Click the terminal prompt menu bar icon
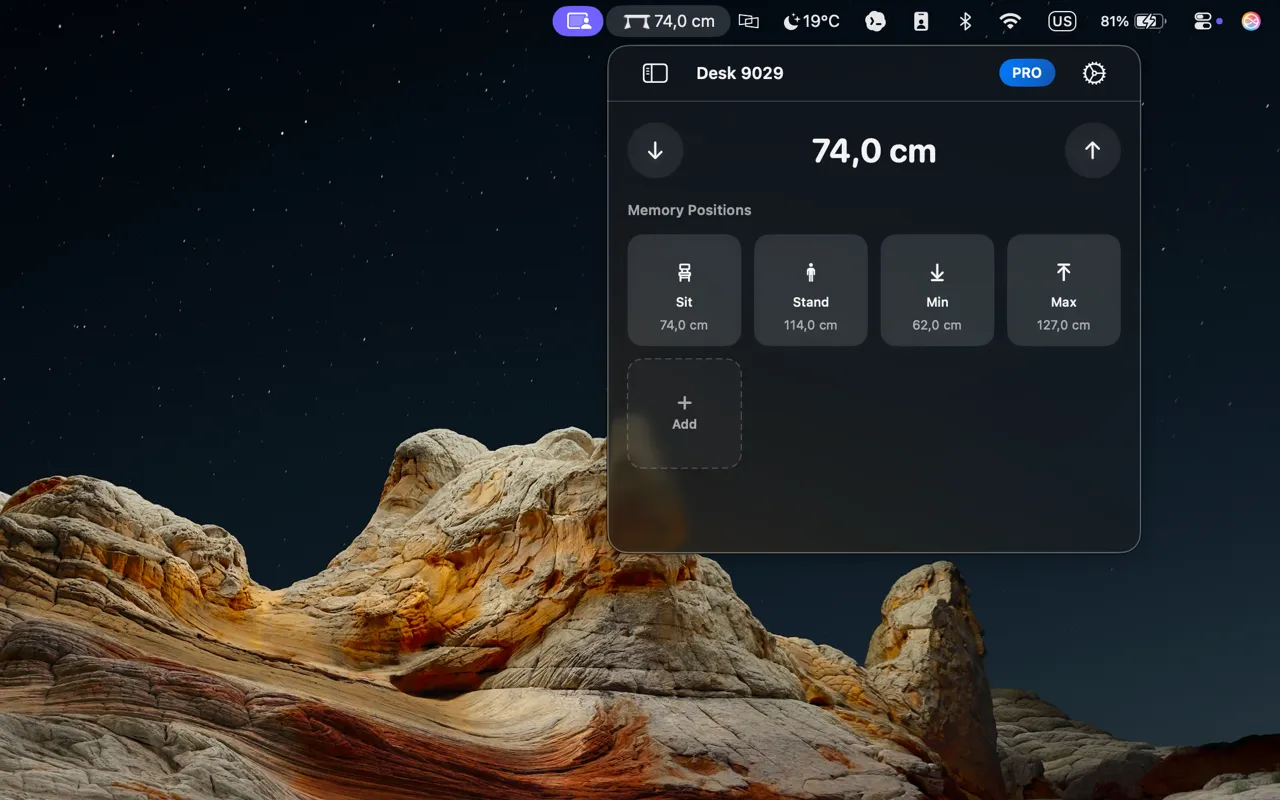This screenshot has width=1280, height=800. pyautogui.click(x=875, y=21)
